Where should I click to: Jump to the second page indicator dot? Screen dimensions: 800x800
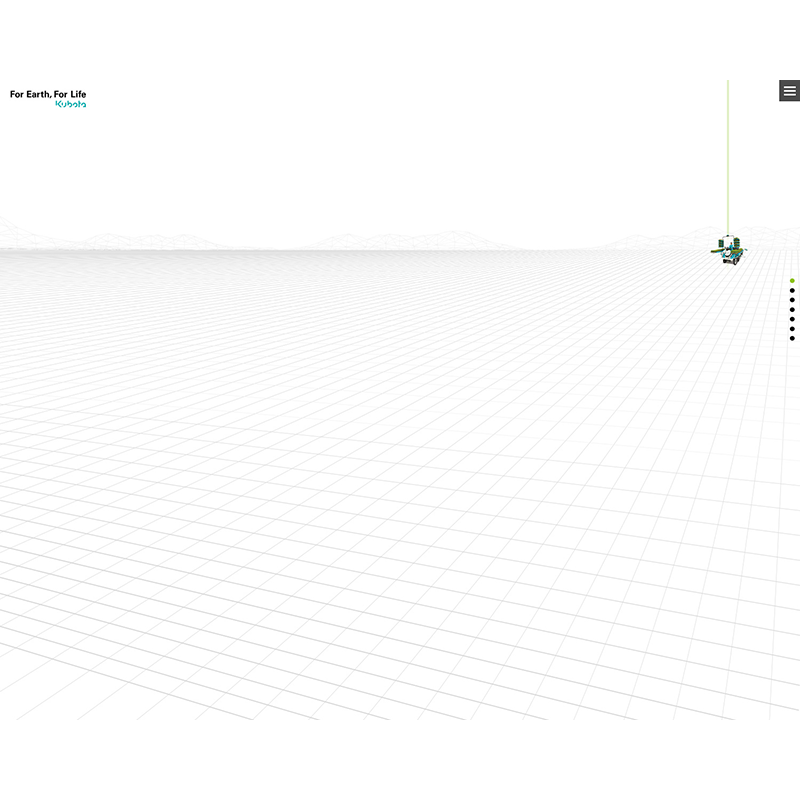(x=792, y=290)
